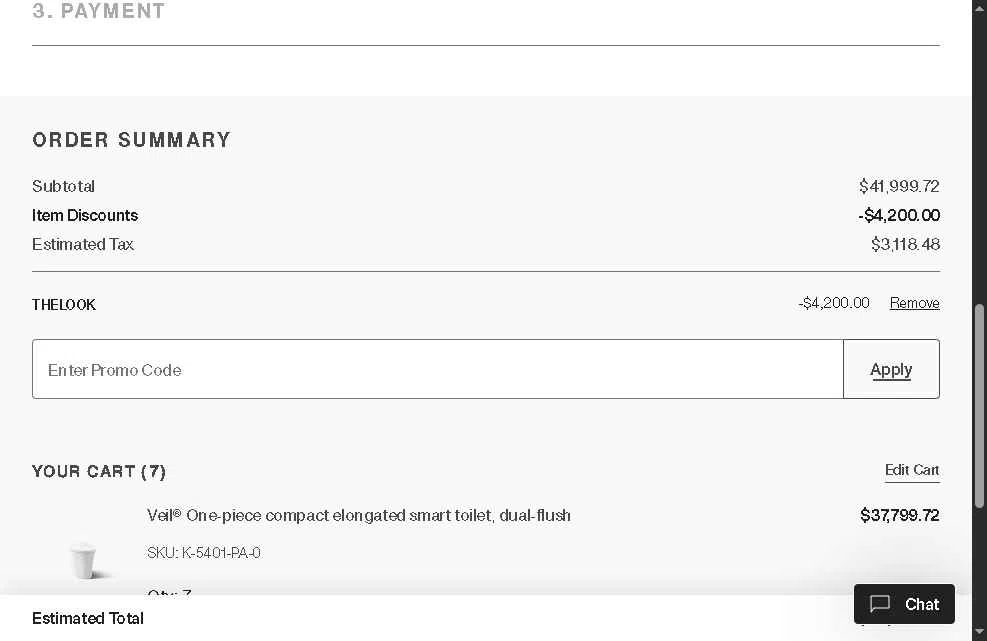Focus the Enter Promo Code field
987x641 pixels.
point(438,369)
